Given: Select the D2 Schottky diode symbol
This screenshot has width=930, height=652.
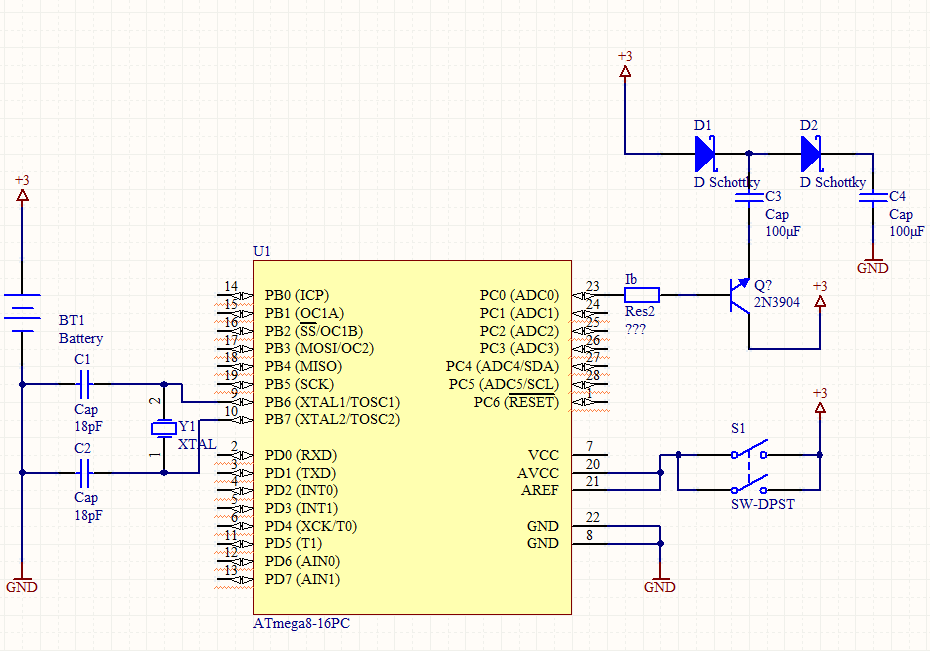Looking at the screenshot, I should pyautogui.click(x=811, y=154).
